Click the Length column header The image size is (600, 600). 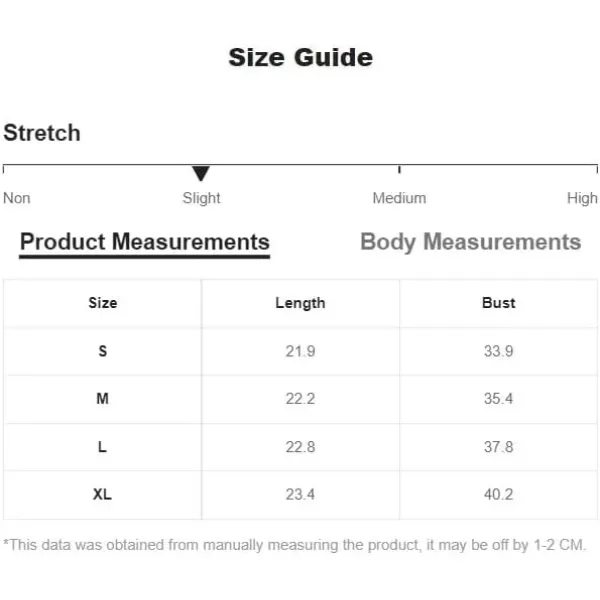click(x=300, y=303)
